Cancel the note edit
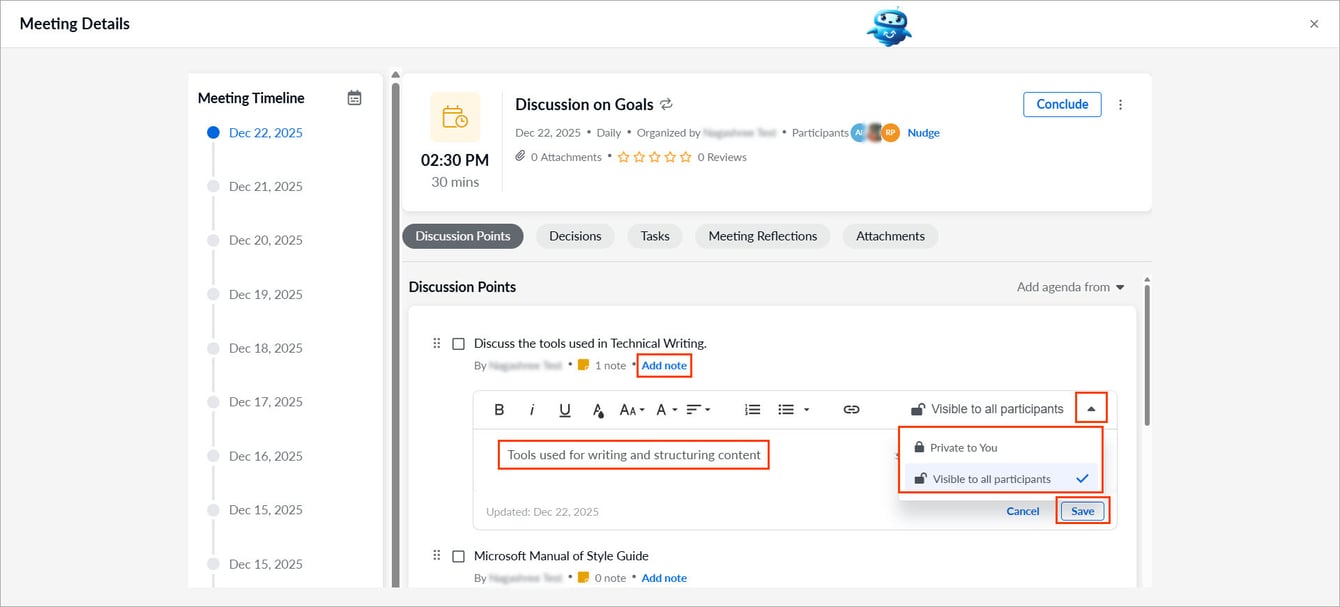Viewport: 1340px width, 607px height. point(1023,511)
